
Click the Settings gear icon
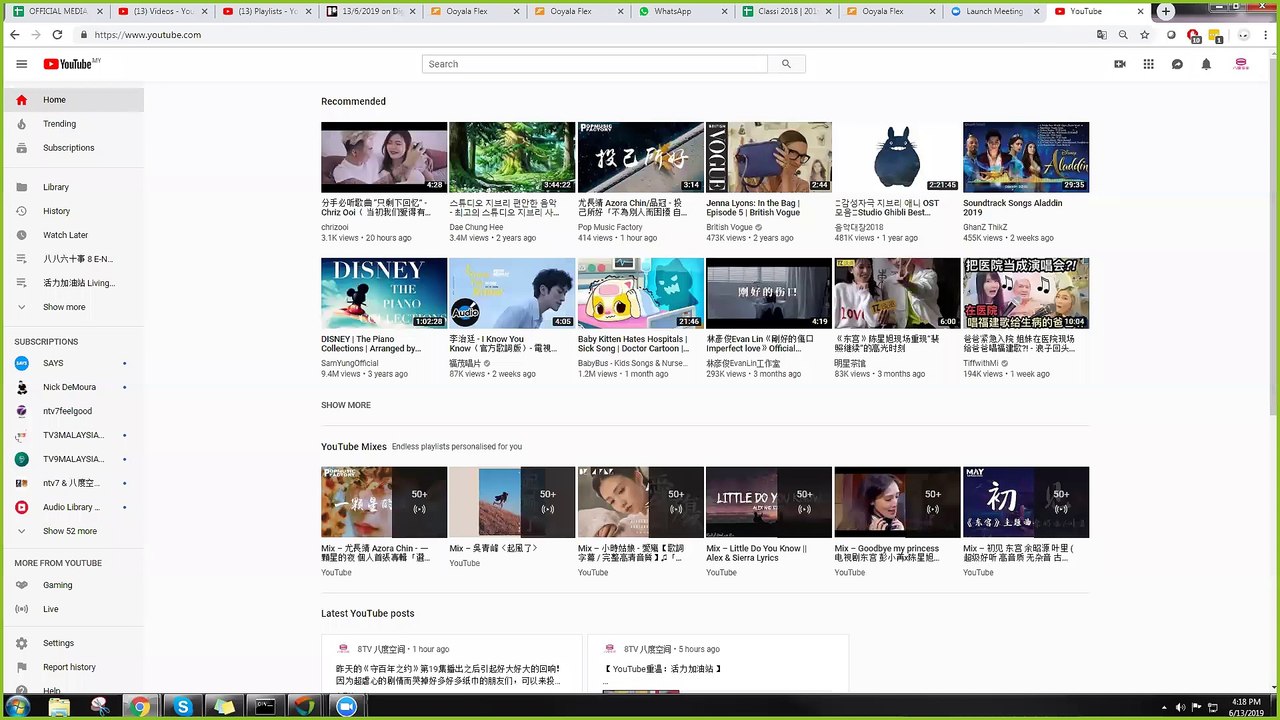pyautogui.click(x=22, y=643)
